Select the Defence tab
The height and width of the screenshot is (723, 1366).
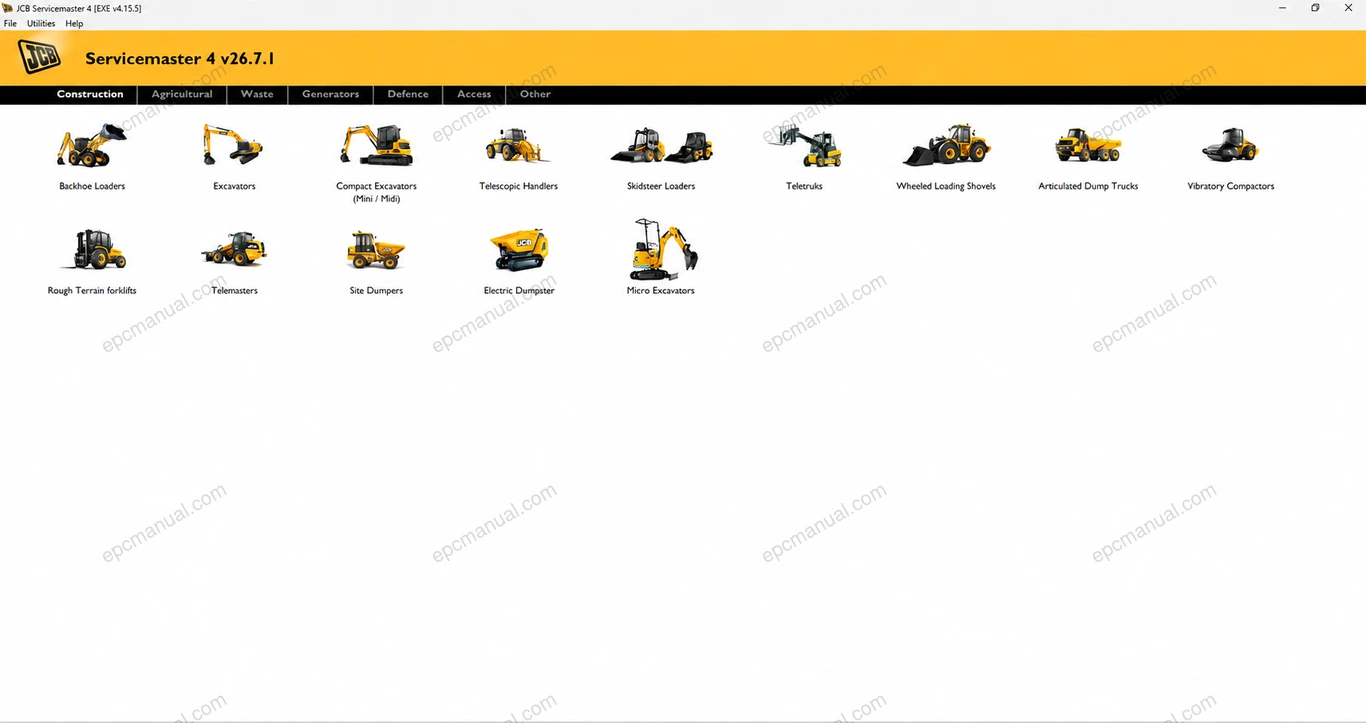point(408,94)
